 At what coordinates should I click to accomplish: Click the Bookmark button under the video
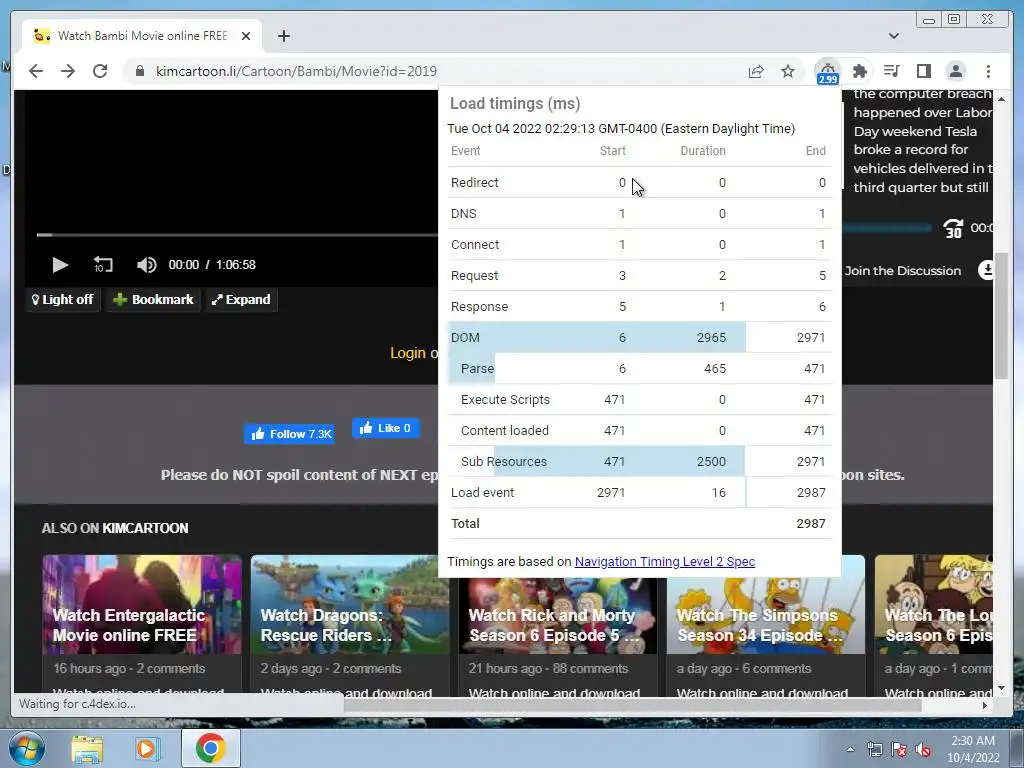coord(153,300)
